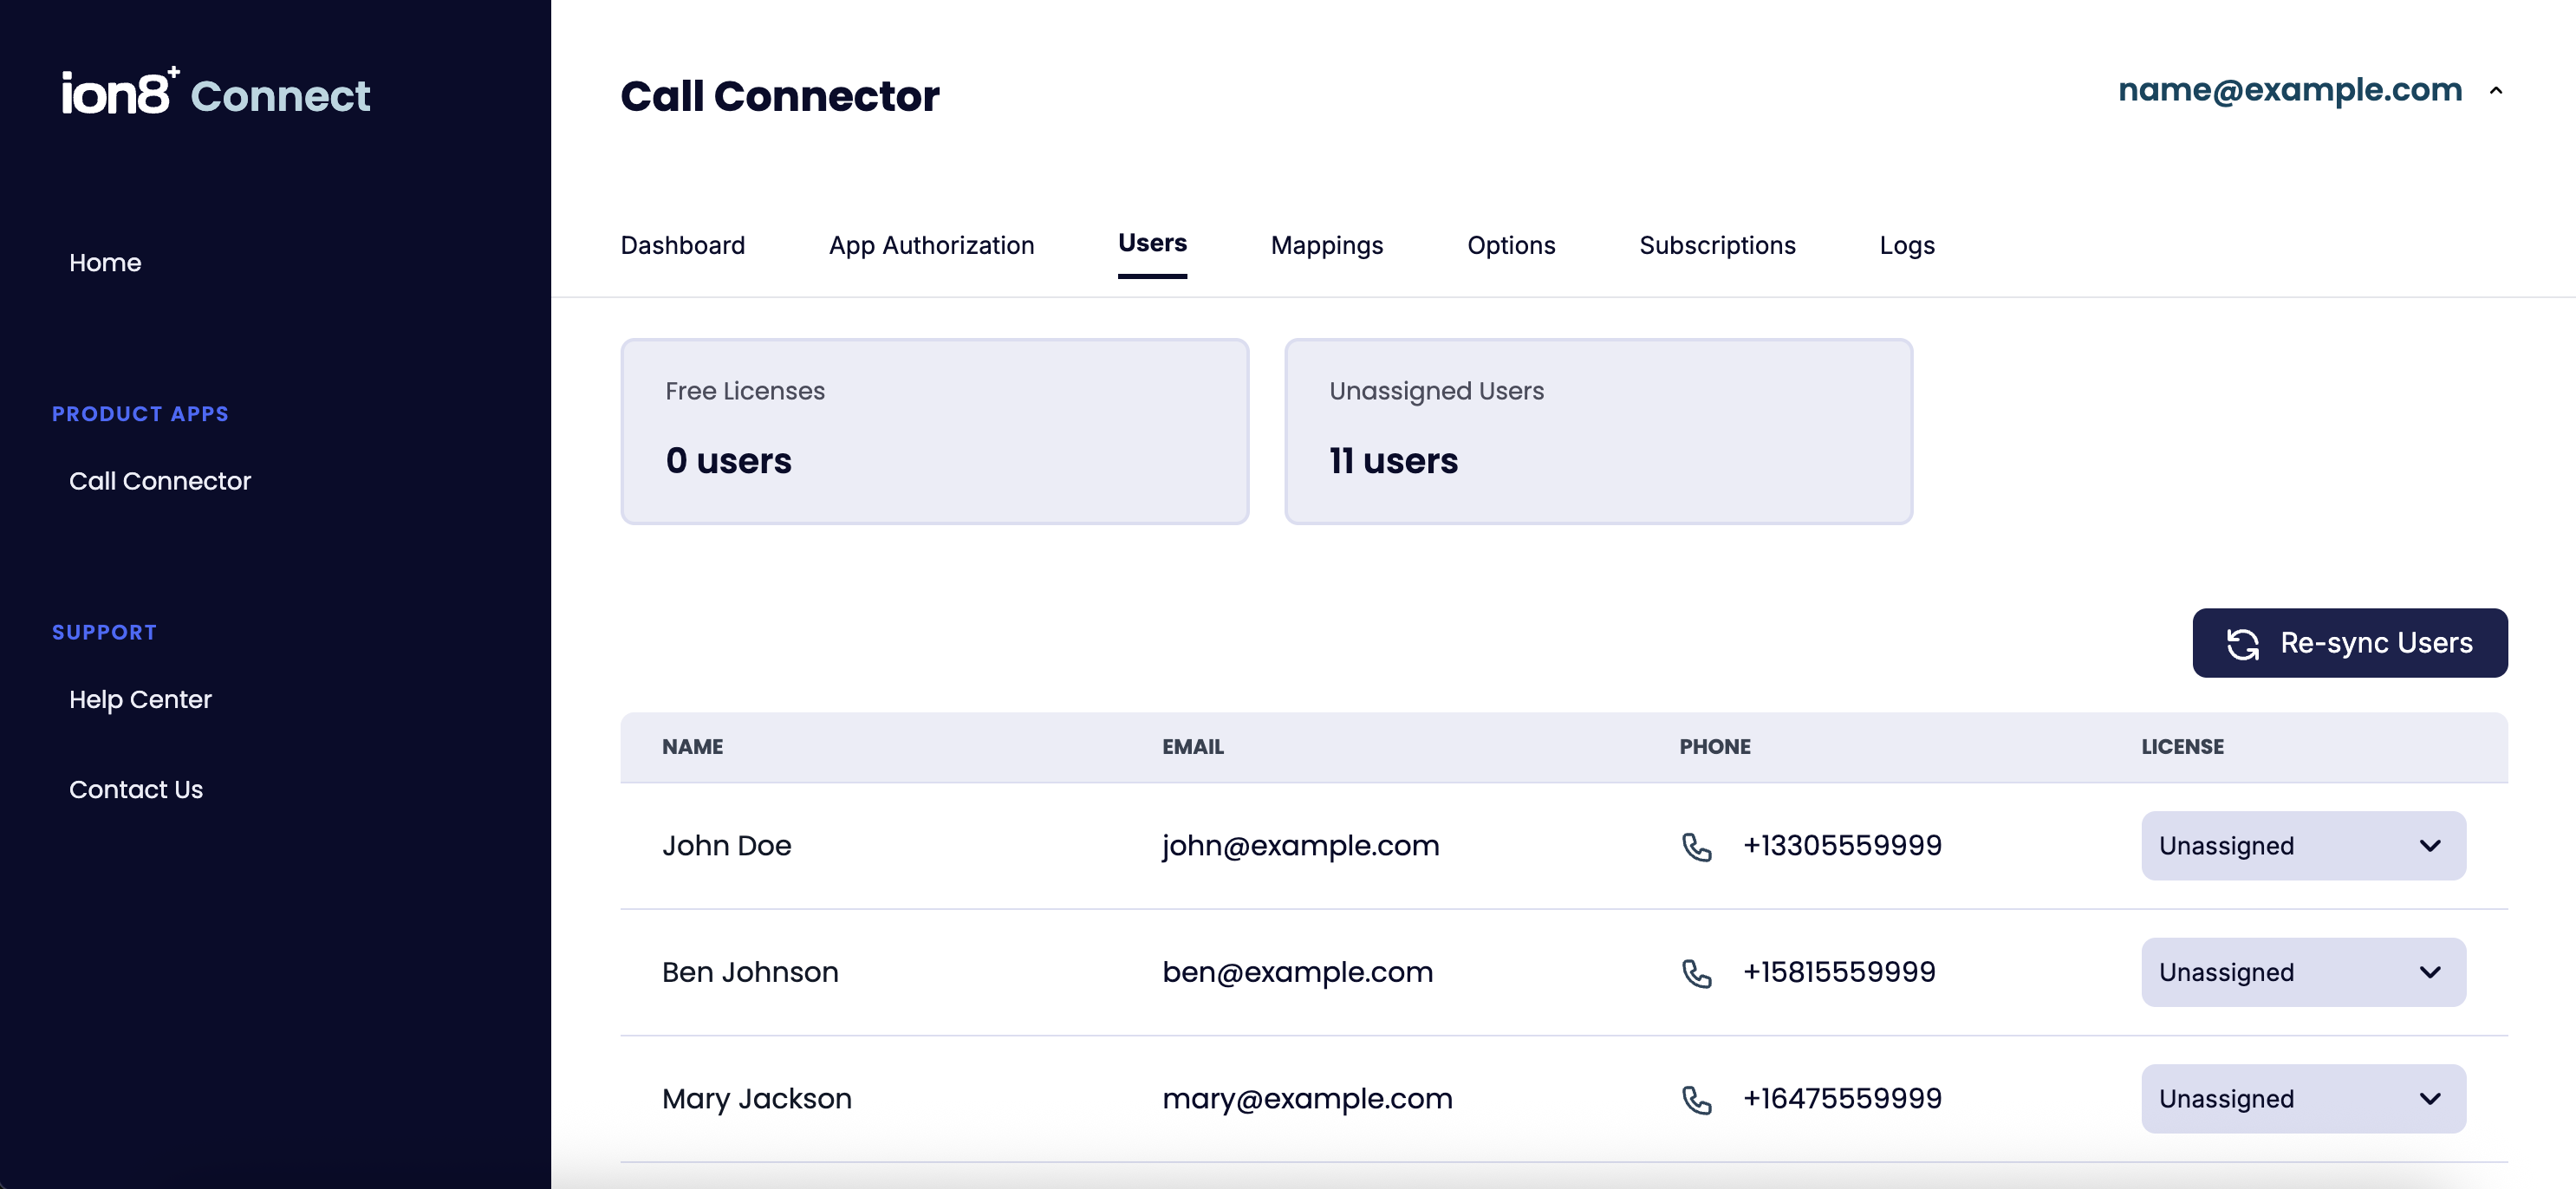Open the Help Center link

point(140,699)
